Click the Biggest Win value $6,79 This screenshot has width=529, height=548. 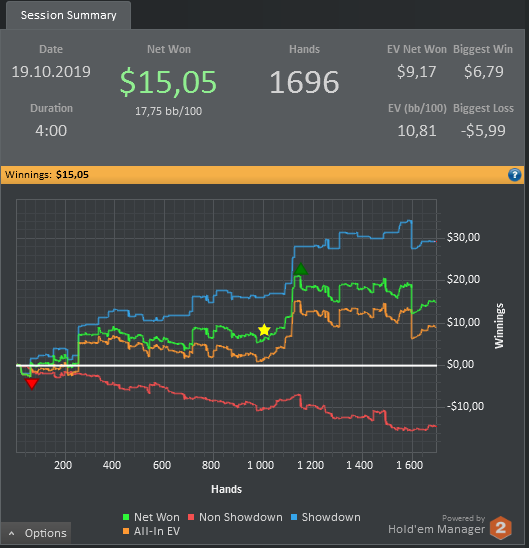[x=484, y=72]
